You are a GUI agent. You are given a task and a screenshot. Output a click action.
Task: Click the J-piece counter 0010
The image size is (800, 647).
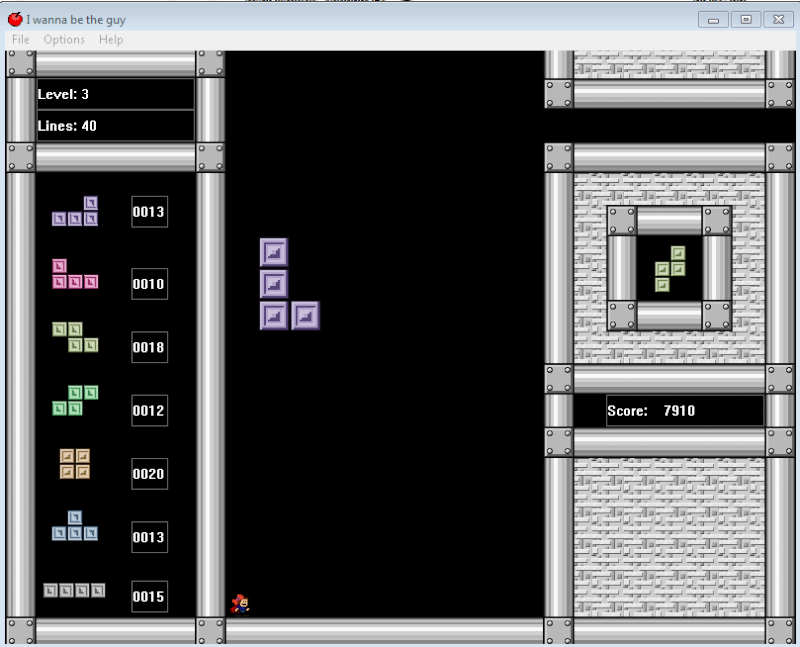(x=149, y=284)
